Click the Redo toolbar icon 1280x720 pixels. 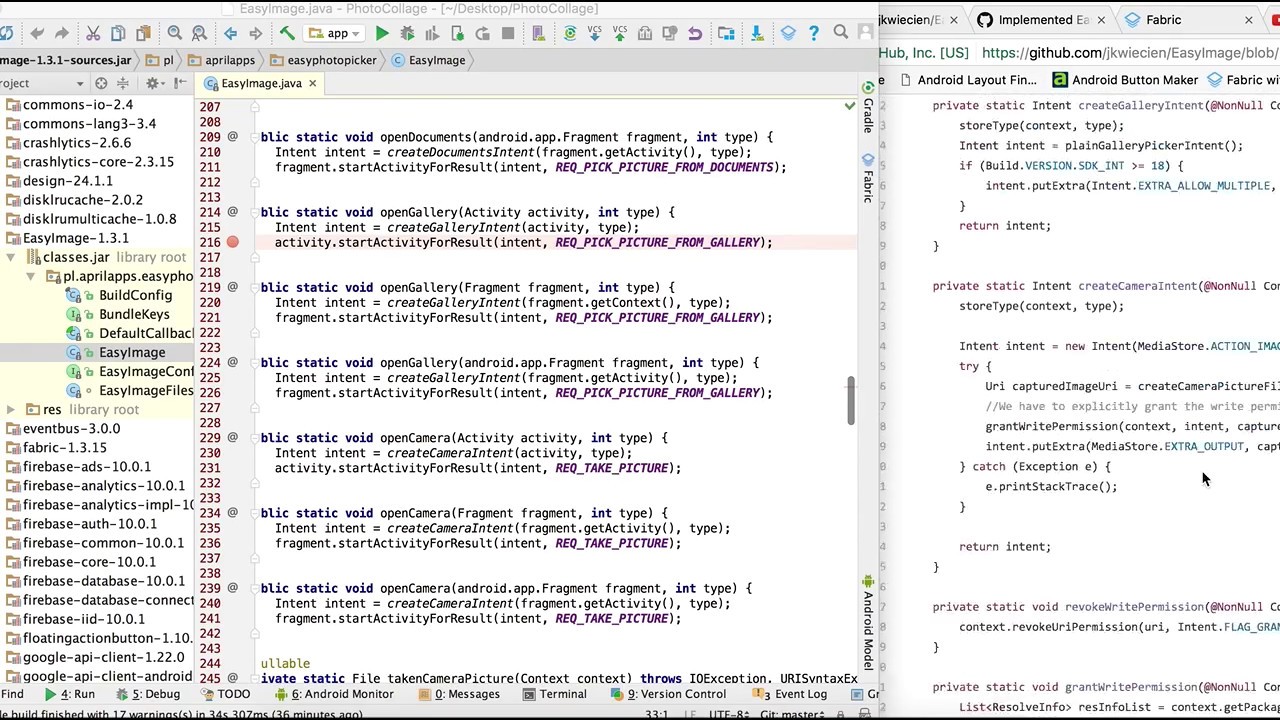[x=62, y=33]
